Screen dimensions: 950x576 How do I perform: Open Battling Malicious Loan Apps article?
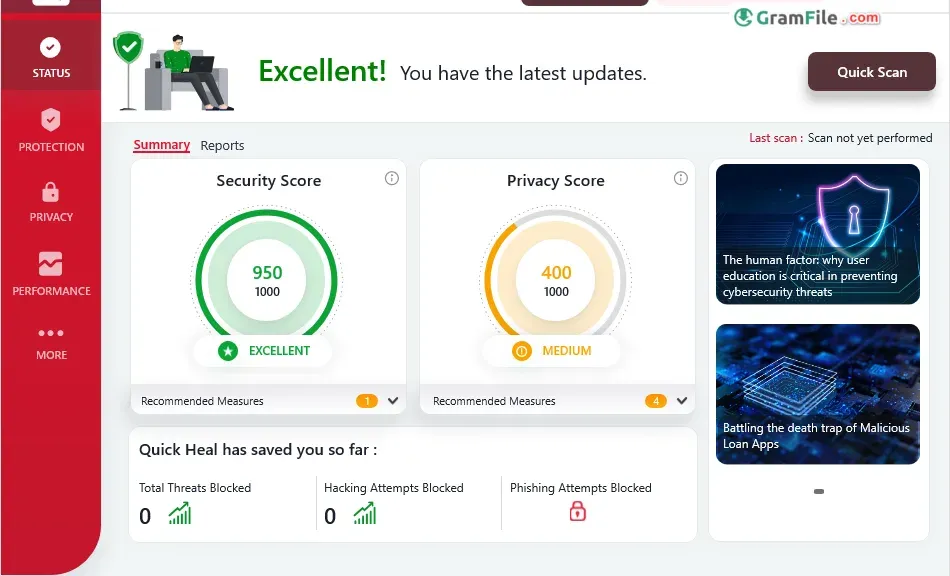[818, 394]
